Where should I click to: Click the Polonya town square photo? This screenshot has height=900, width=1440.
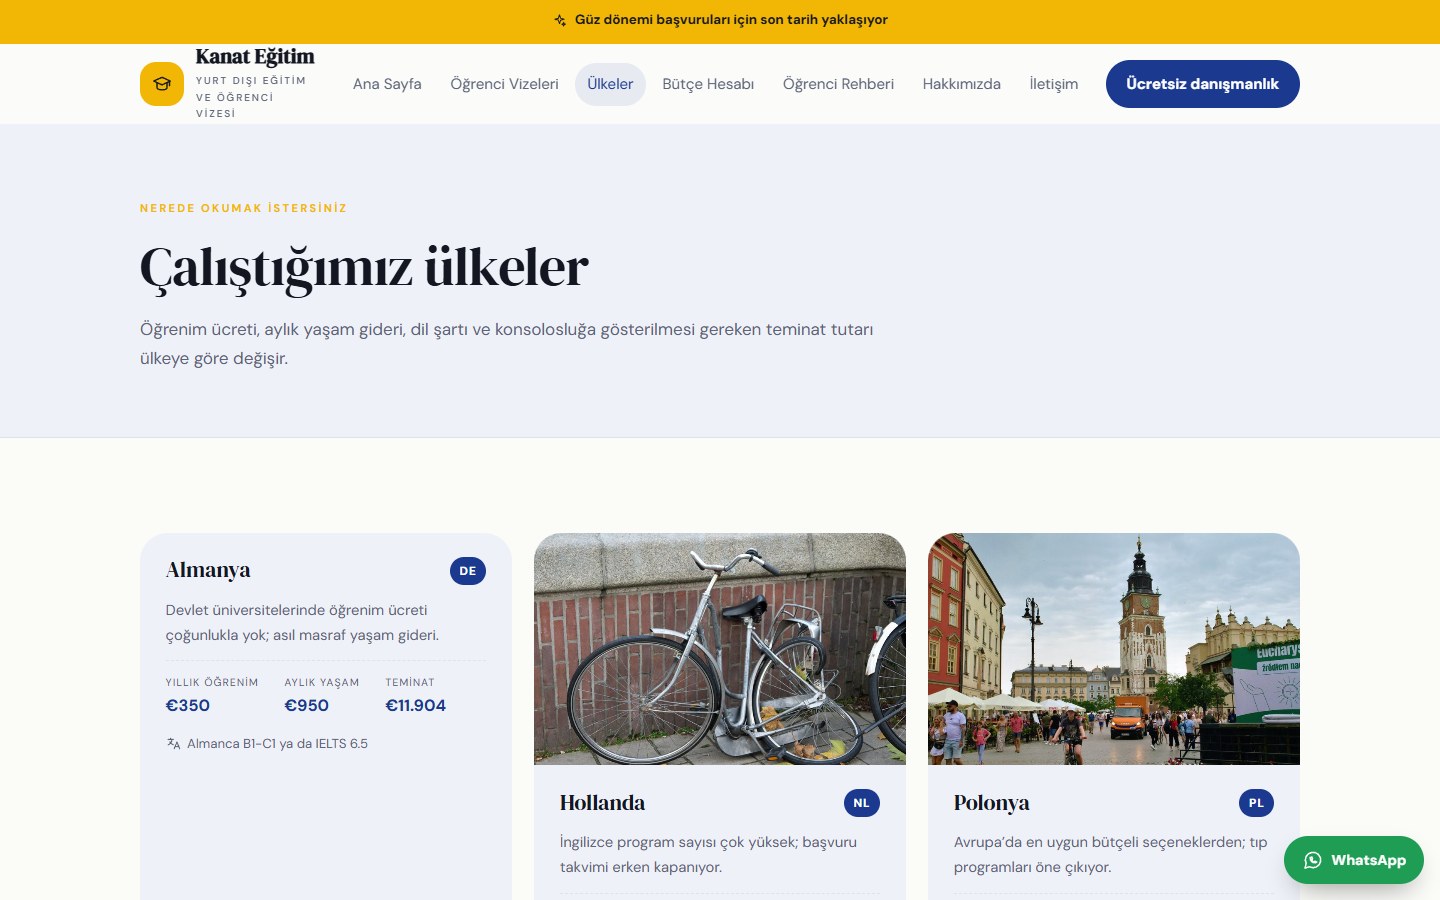point(1114,649)
